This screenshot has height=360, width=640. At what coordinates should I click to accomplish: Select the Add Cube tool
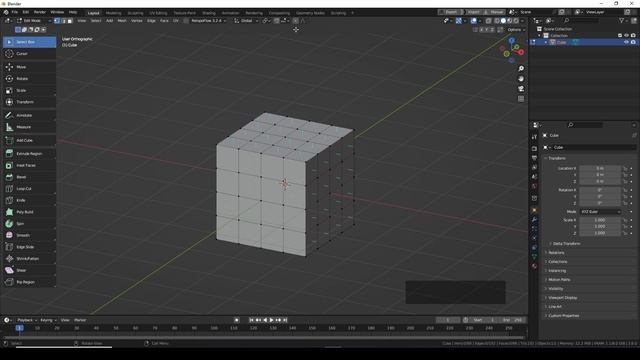coord(29,140)
